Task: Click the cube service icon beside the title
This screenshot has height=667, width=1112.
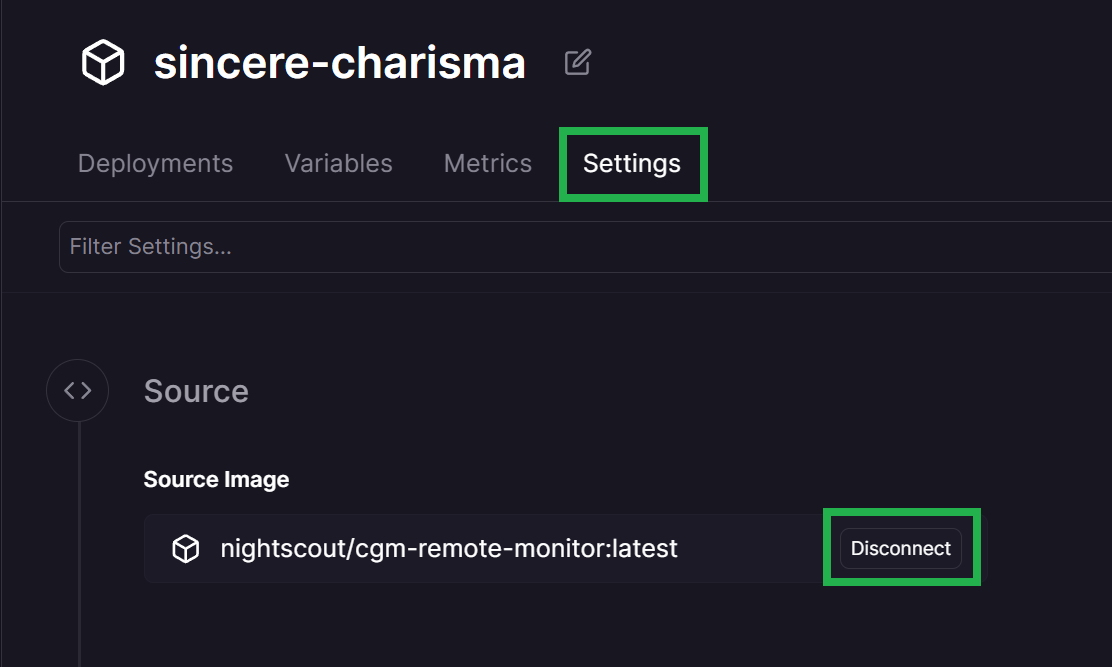Action: tap(103, 62)
